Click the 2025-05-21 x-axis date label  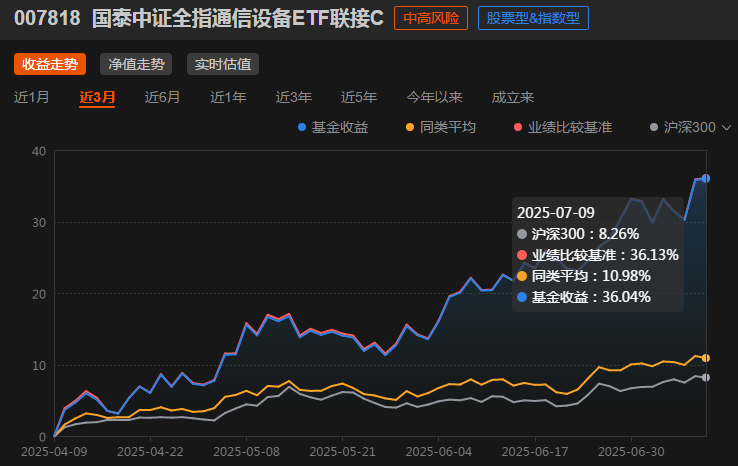click(342, 451)
